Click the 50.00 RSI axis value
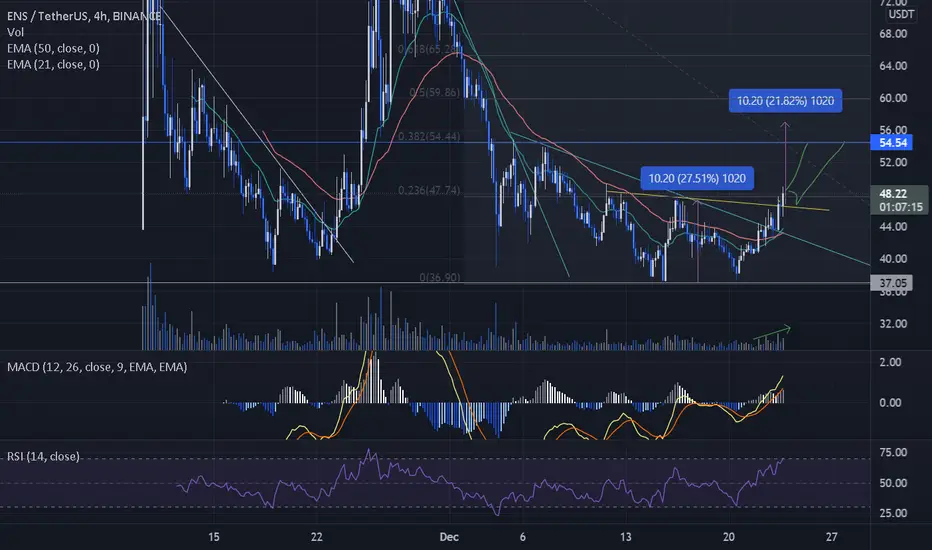Screen dimensions: 932x550 (x=893, y=483)
